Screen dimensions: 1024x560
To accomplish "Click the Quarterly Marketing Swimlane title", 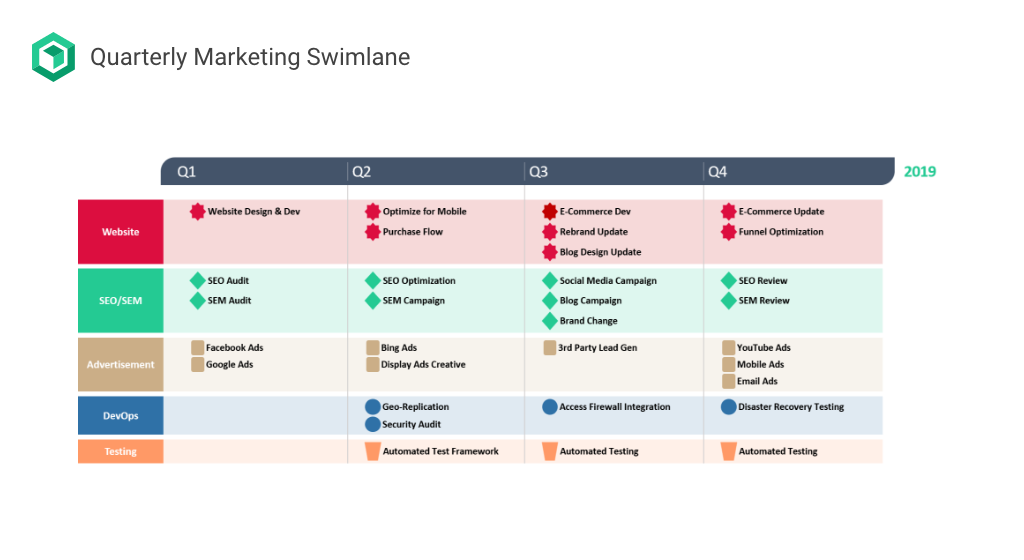I will [x=250, y=57].
